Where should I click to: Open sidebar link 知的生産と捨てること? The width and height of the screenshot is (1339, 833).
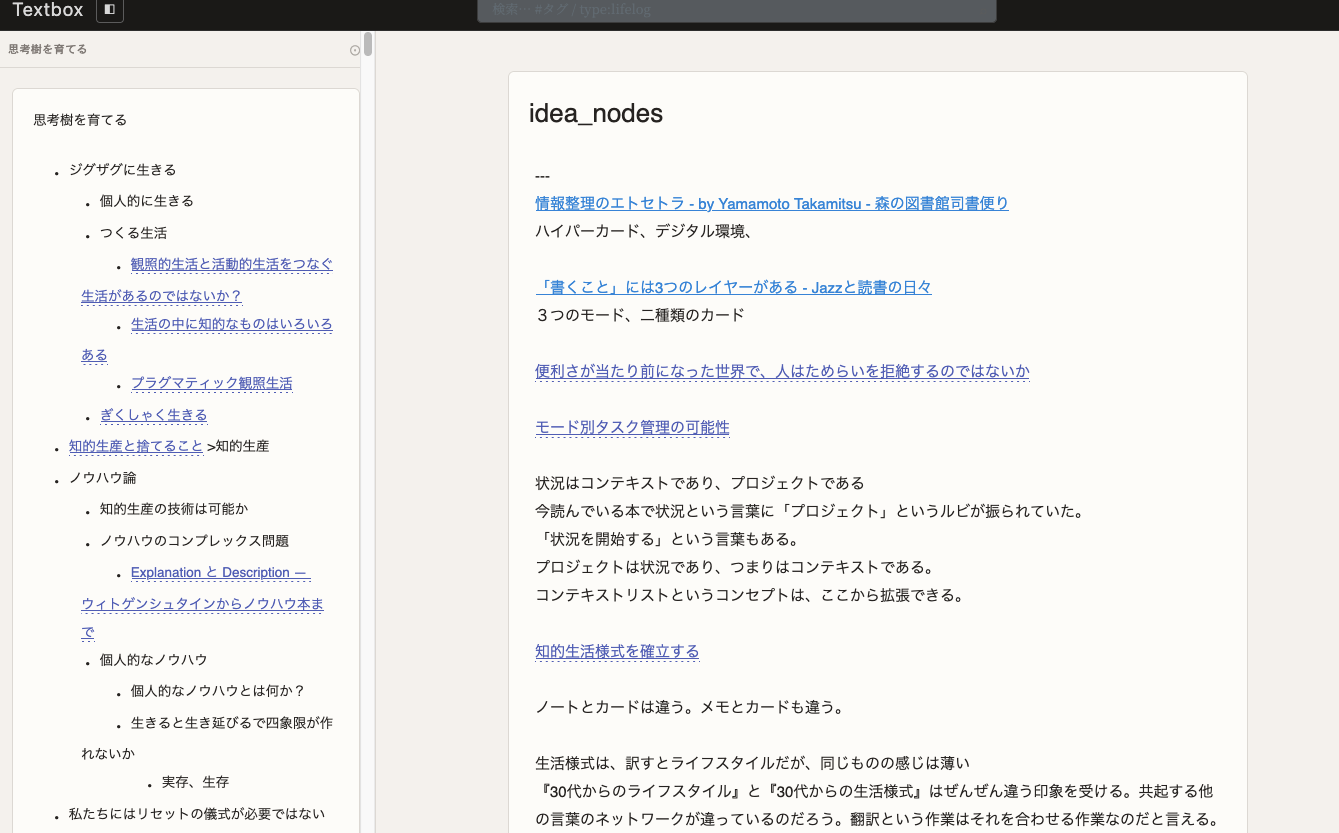click(136, 446)
